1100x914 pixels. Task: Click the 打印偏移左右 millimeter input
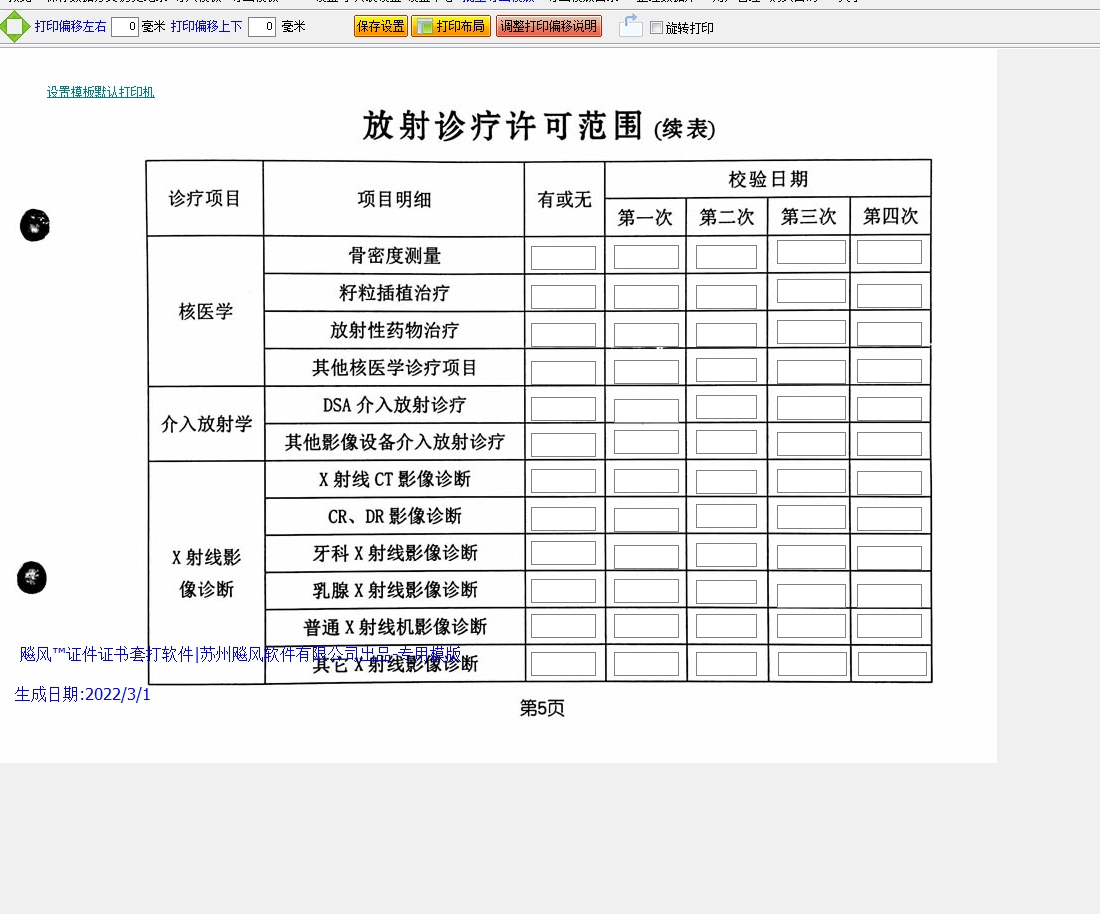(x=125, y=27)
